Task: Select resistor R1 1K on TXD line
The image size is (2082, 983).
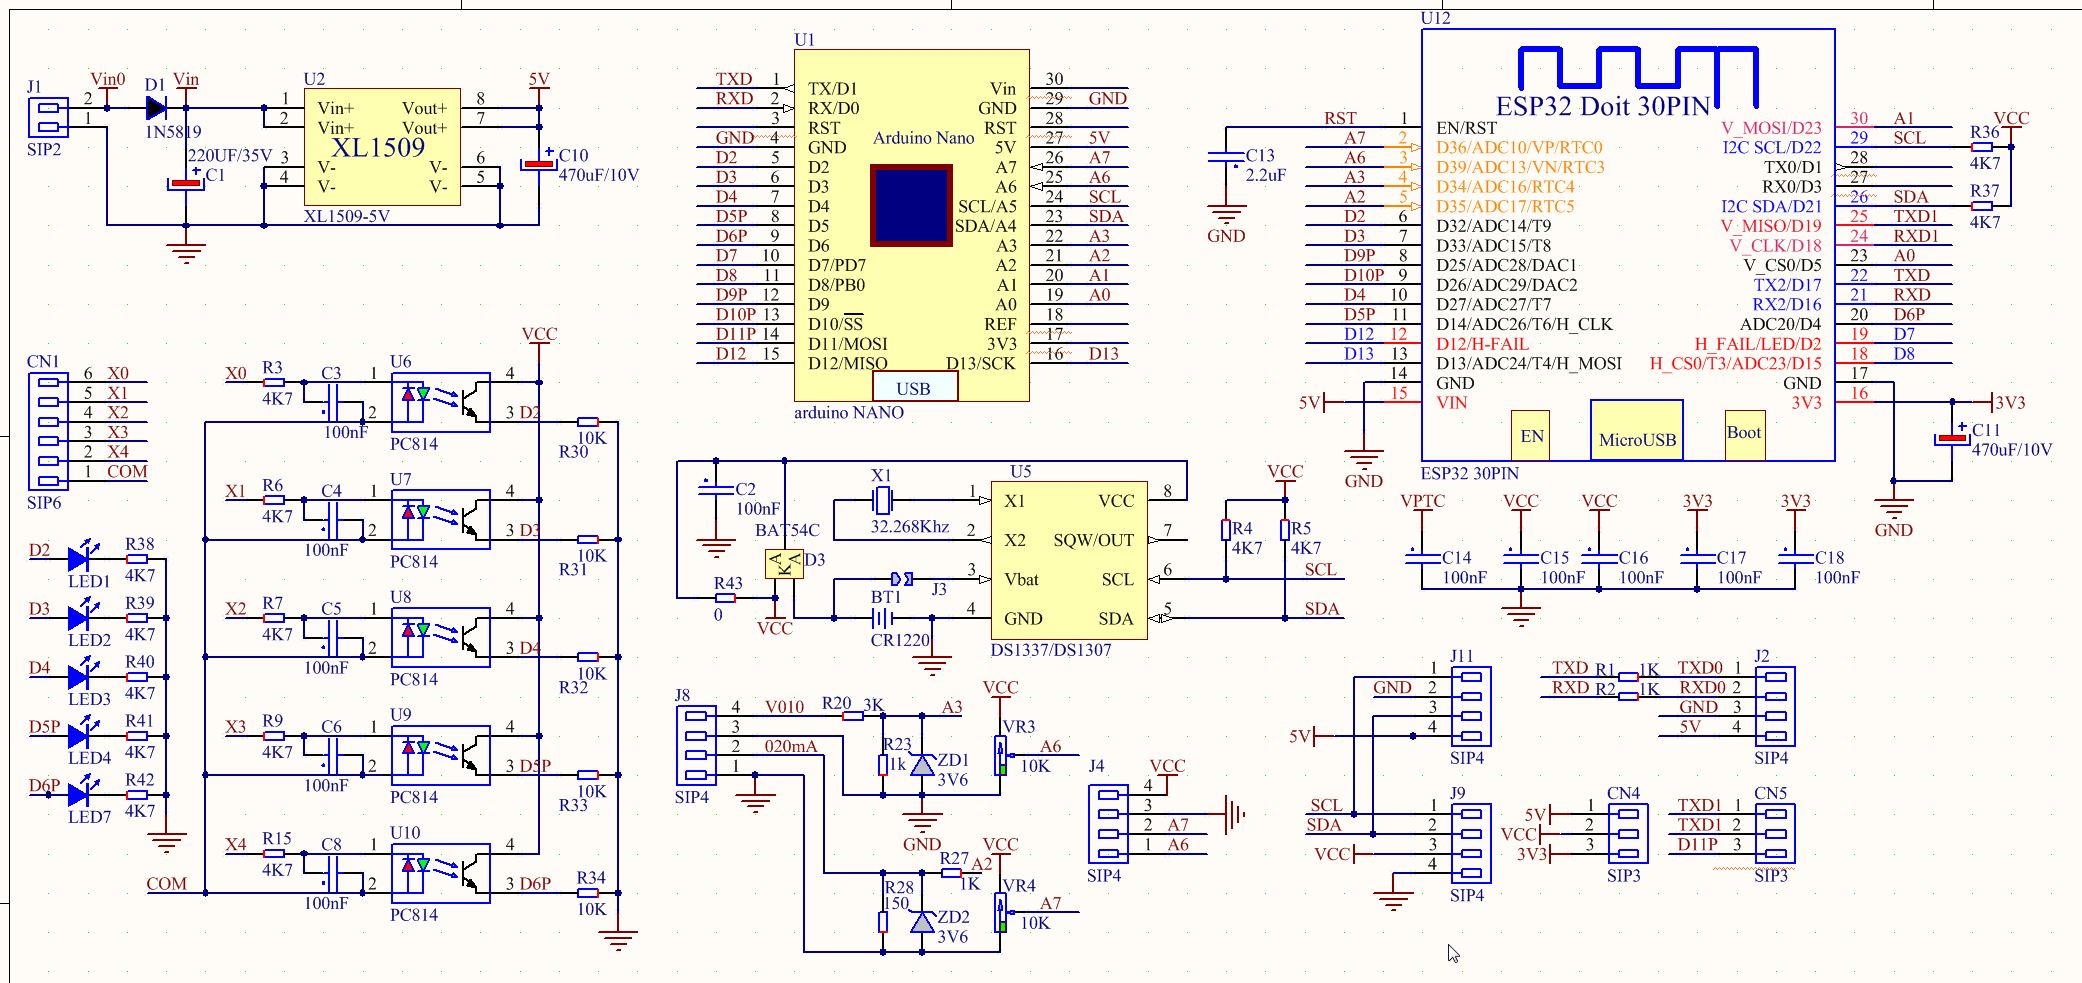Action: (1628, 677)
